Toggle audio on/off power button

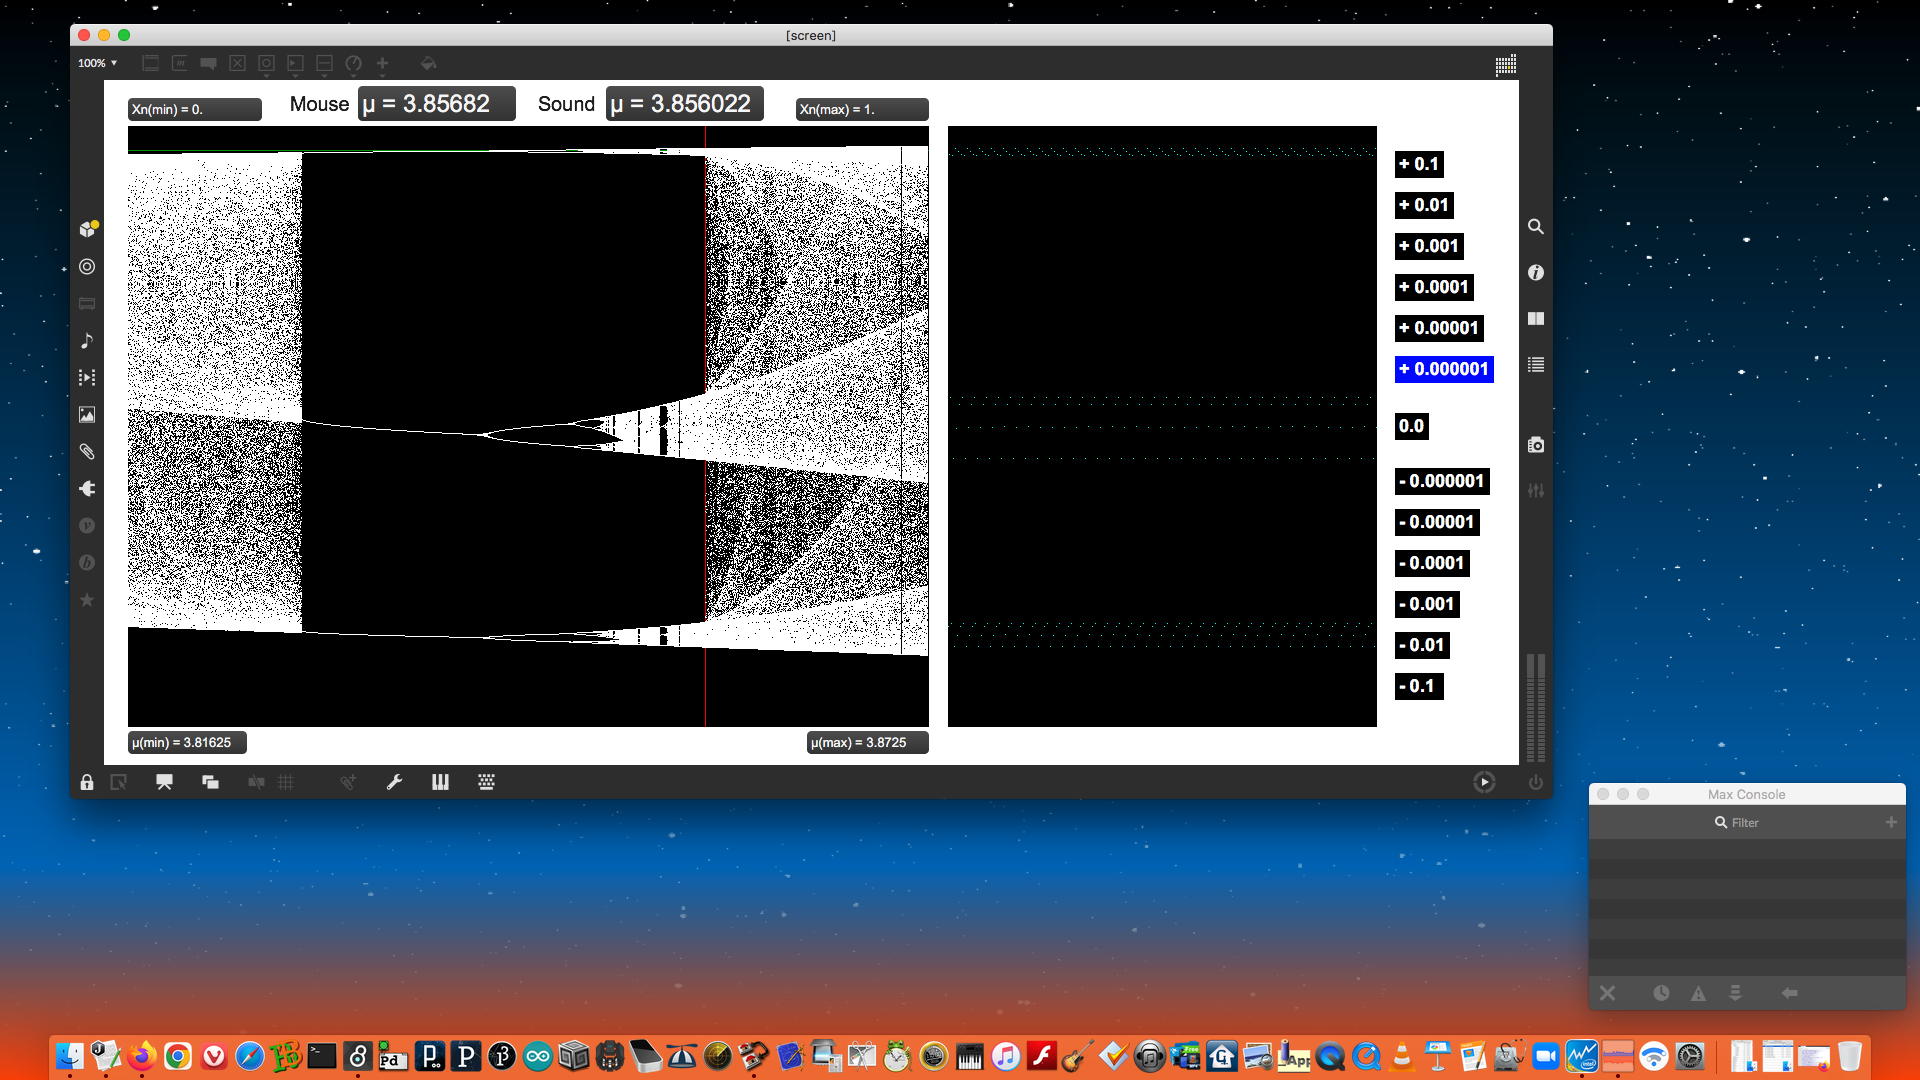[1535, 782]
